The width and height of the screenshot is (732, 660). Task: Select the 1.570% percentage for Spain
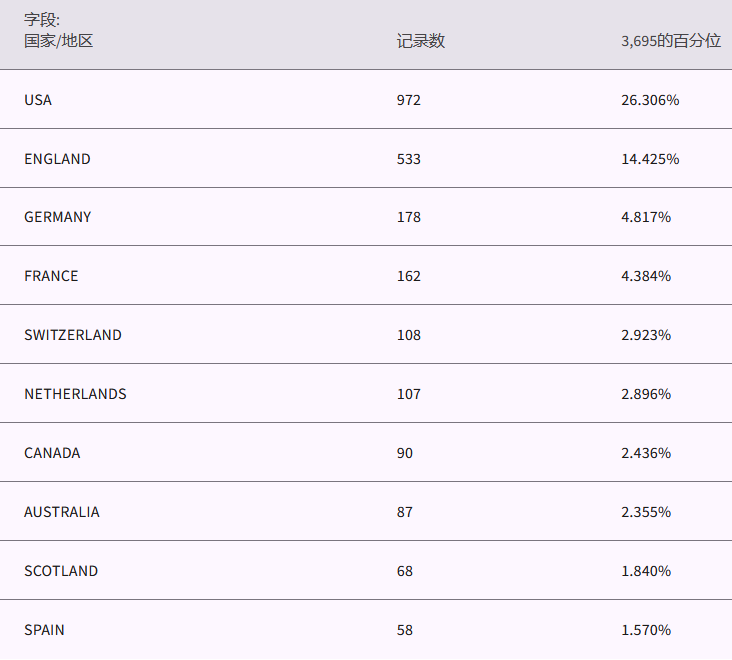[x=646, y=630]
